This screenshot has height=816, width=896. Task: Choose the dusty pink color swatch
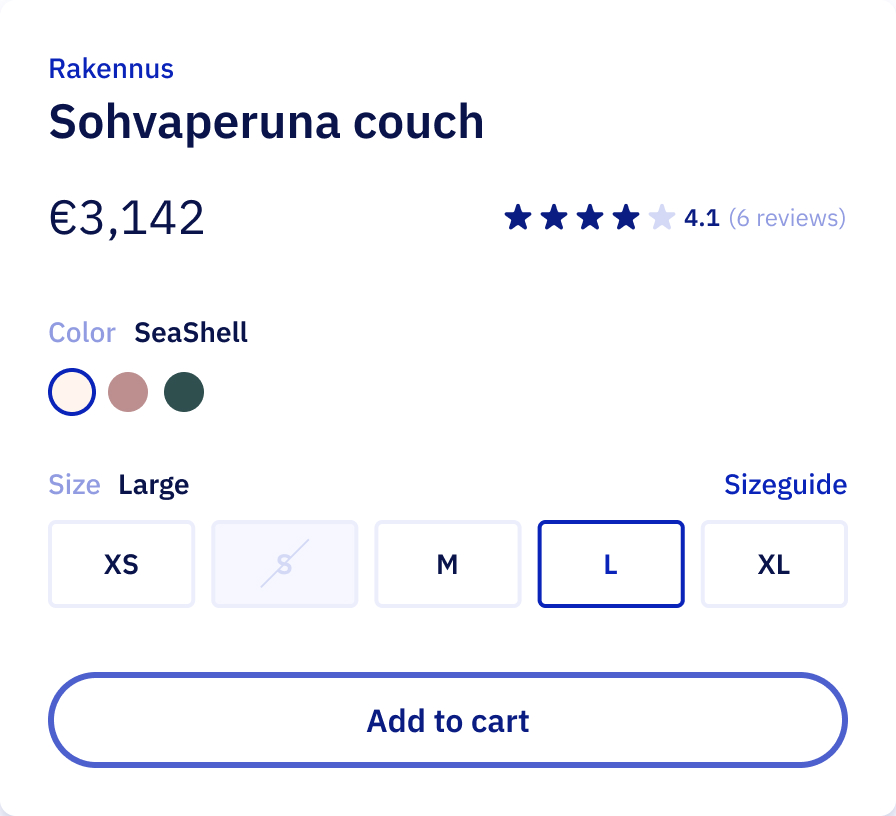(128, 392)
